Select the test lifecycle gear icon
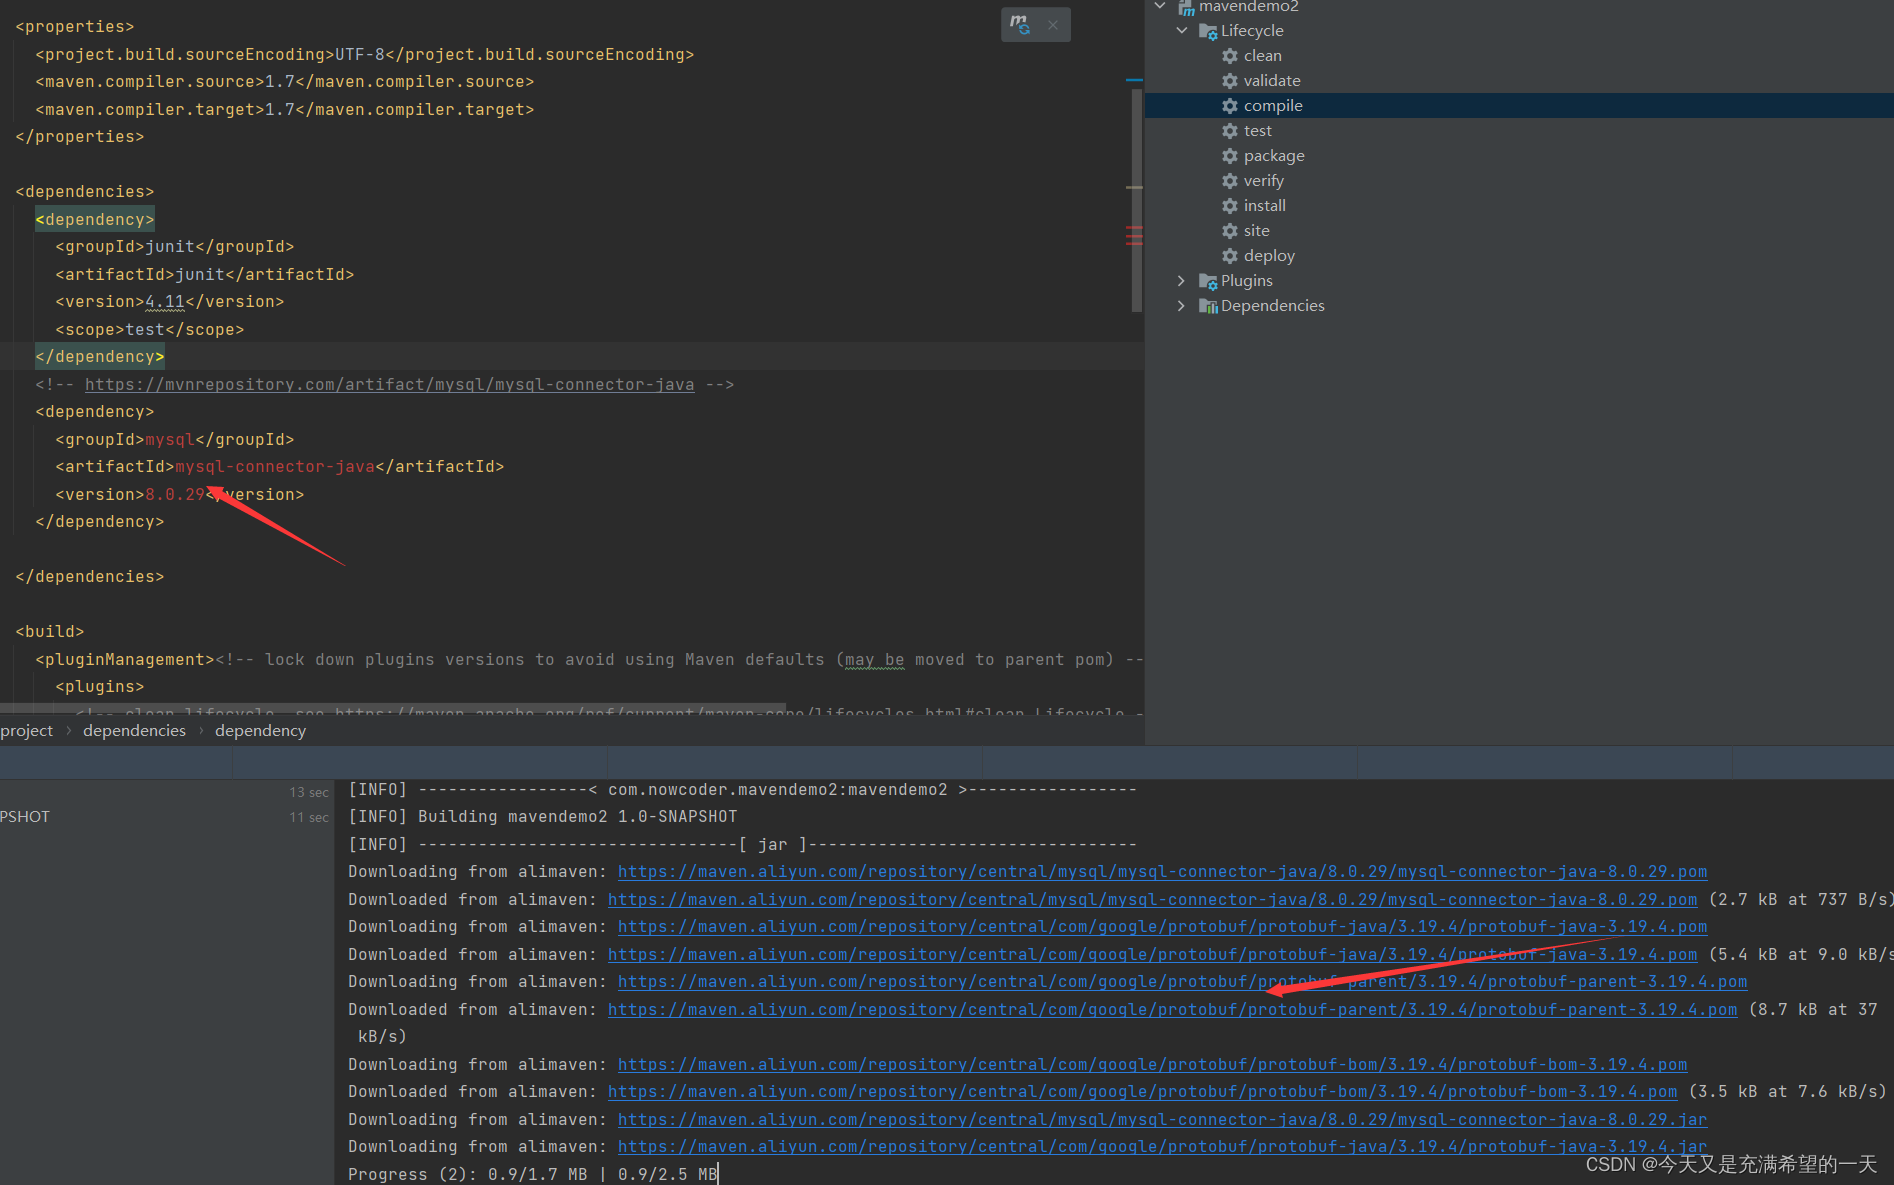Screen dimensions: 1894x1185 coord(1230,131)
